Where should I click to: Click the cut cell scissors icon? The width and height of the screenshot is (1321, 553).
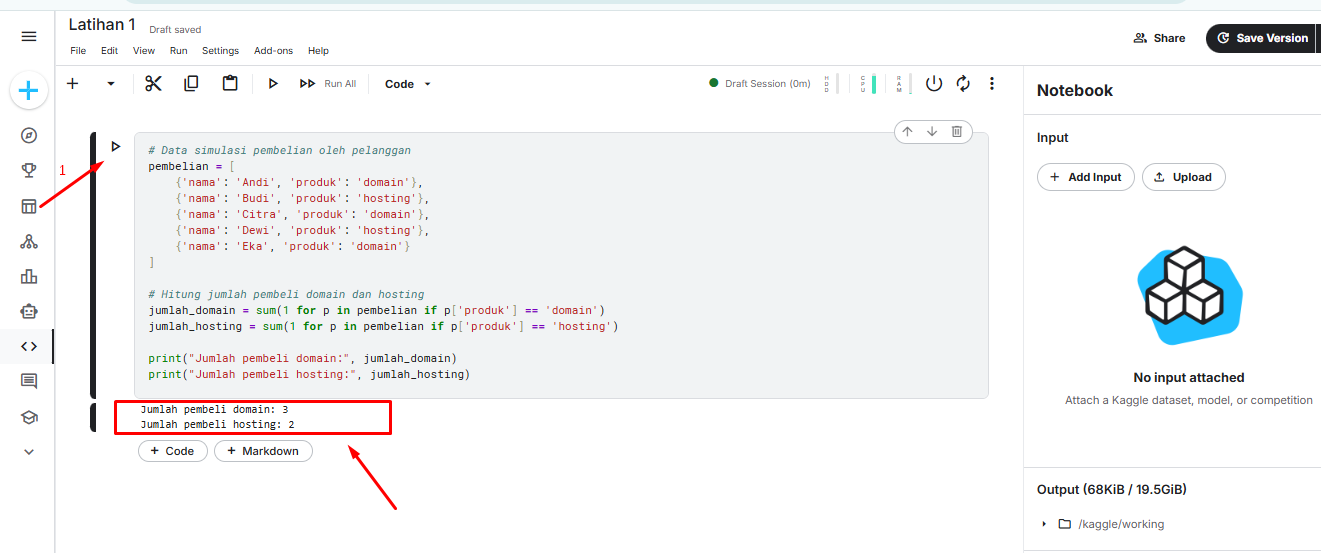coord(153,84)
